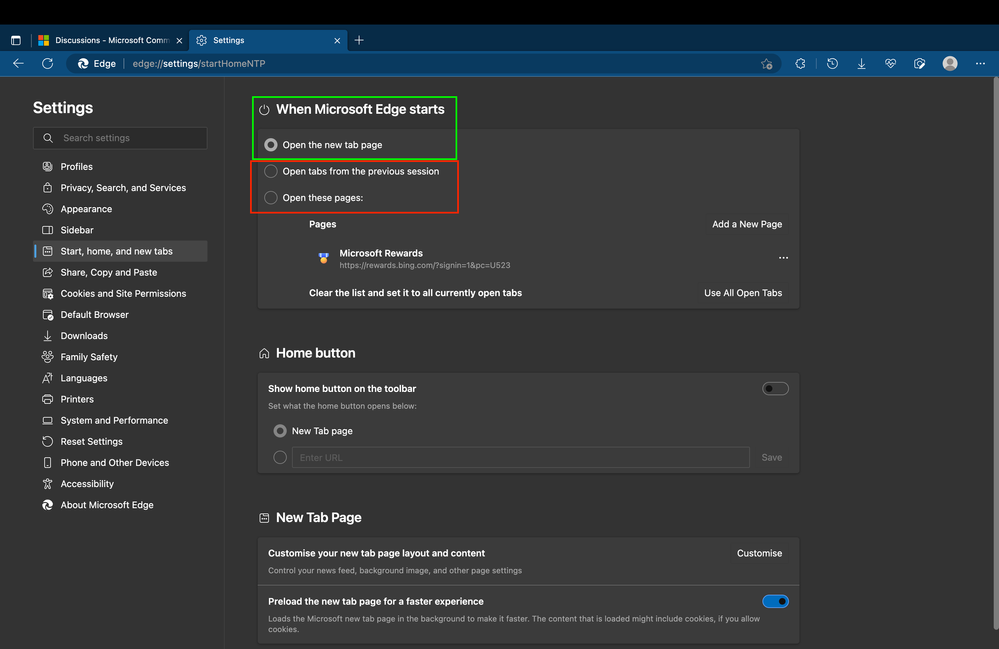Close the Settings tab

pos(337,41)
